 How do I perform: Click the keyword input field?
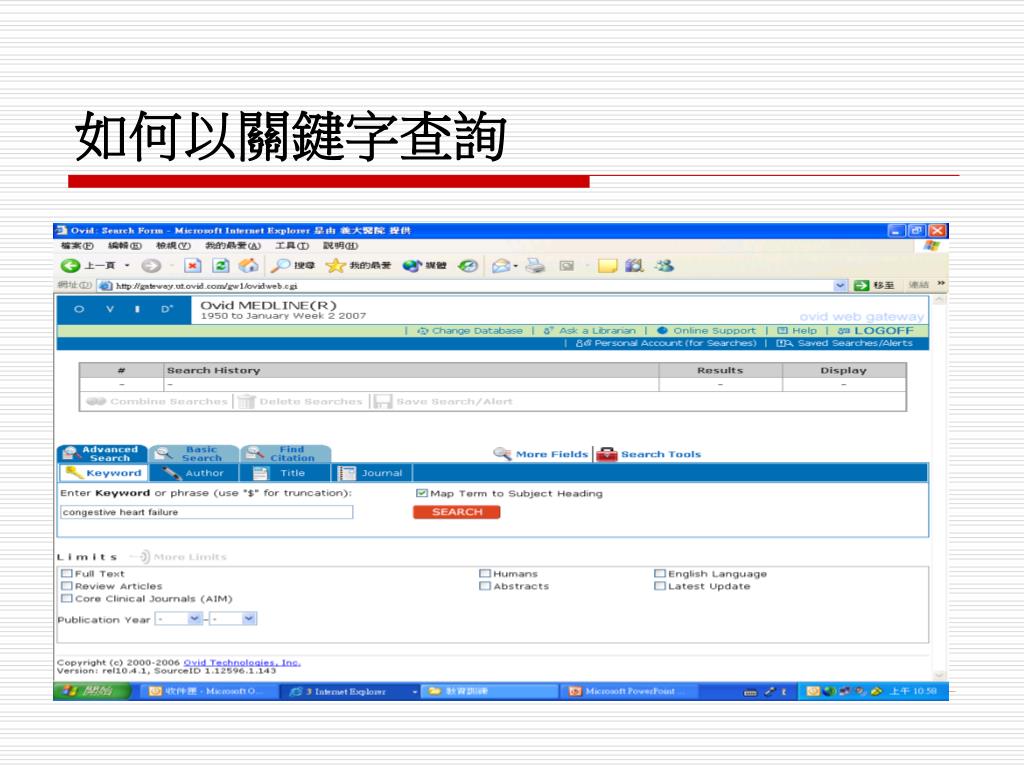[x=206, y=512]
